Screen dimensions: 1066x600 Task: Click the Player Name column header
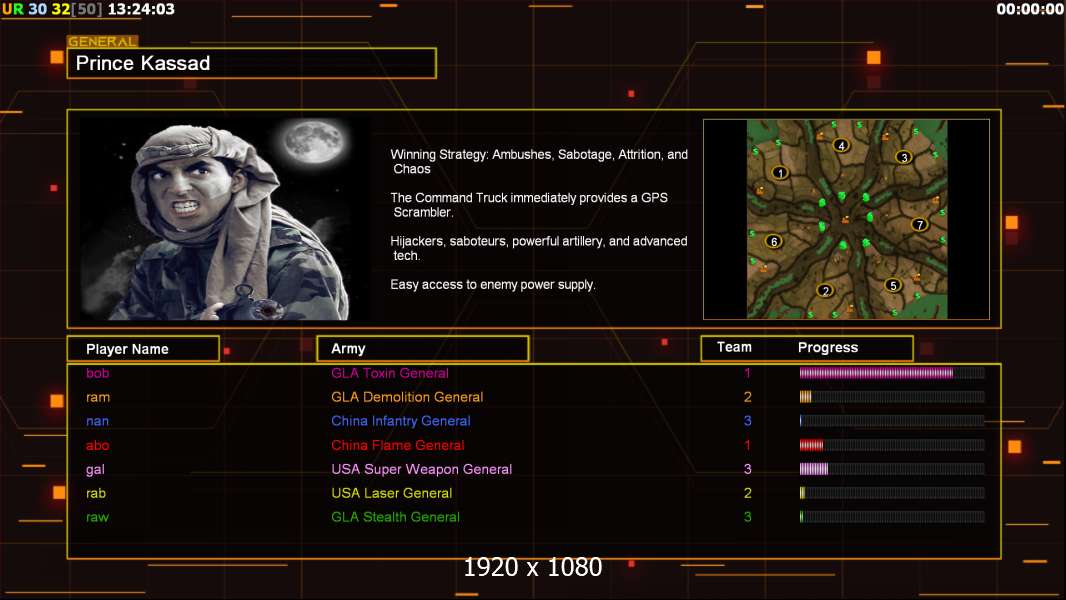pyautogui.click(x=143, y=349)
